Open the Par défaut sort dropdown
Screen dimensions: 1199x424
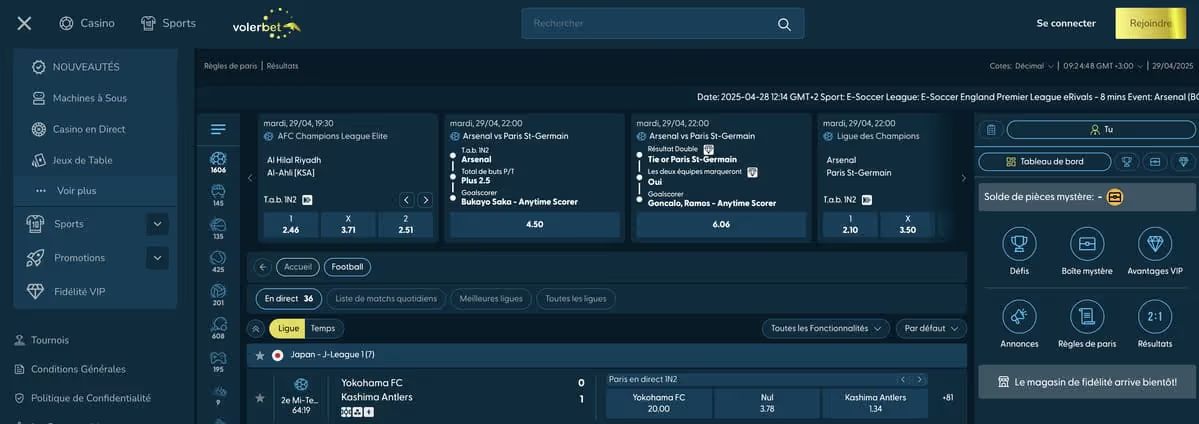click(930, 328)
